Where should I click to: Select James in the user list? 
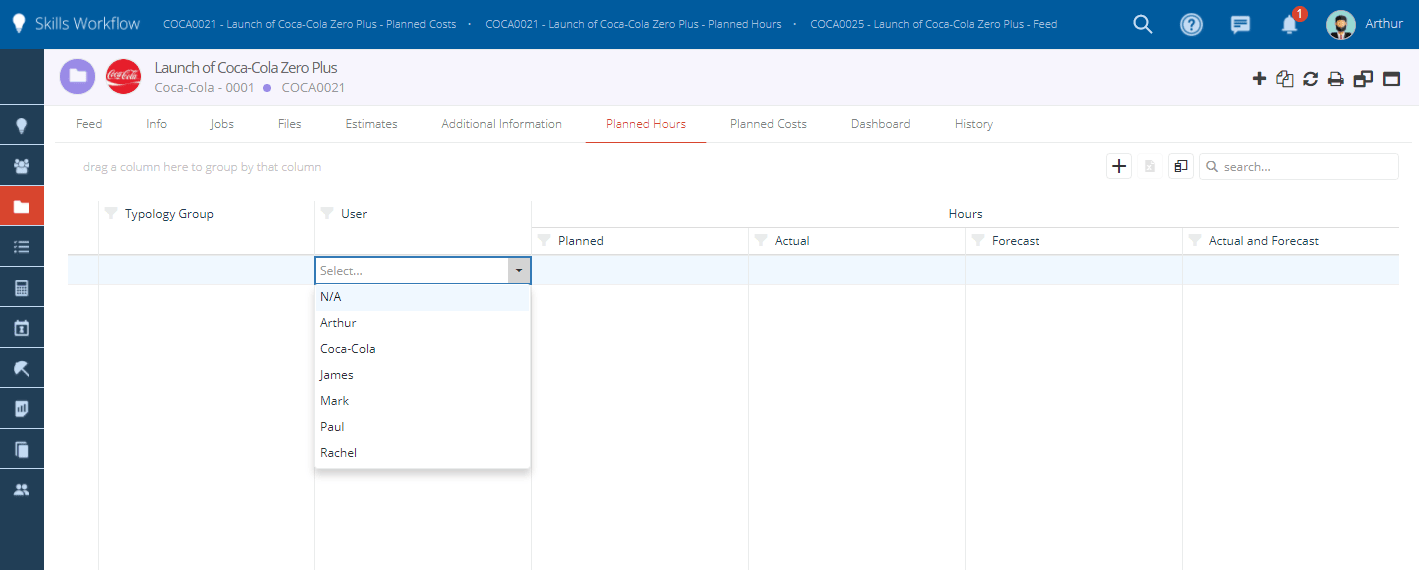click(x=336, y=375)
